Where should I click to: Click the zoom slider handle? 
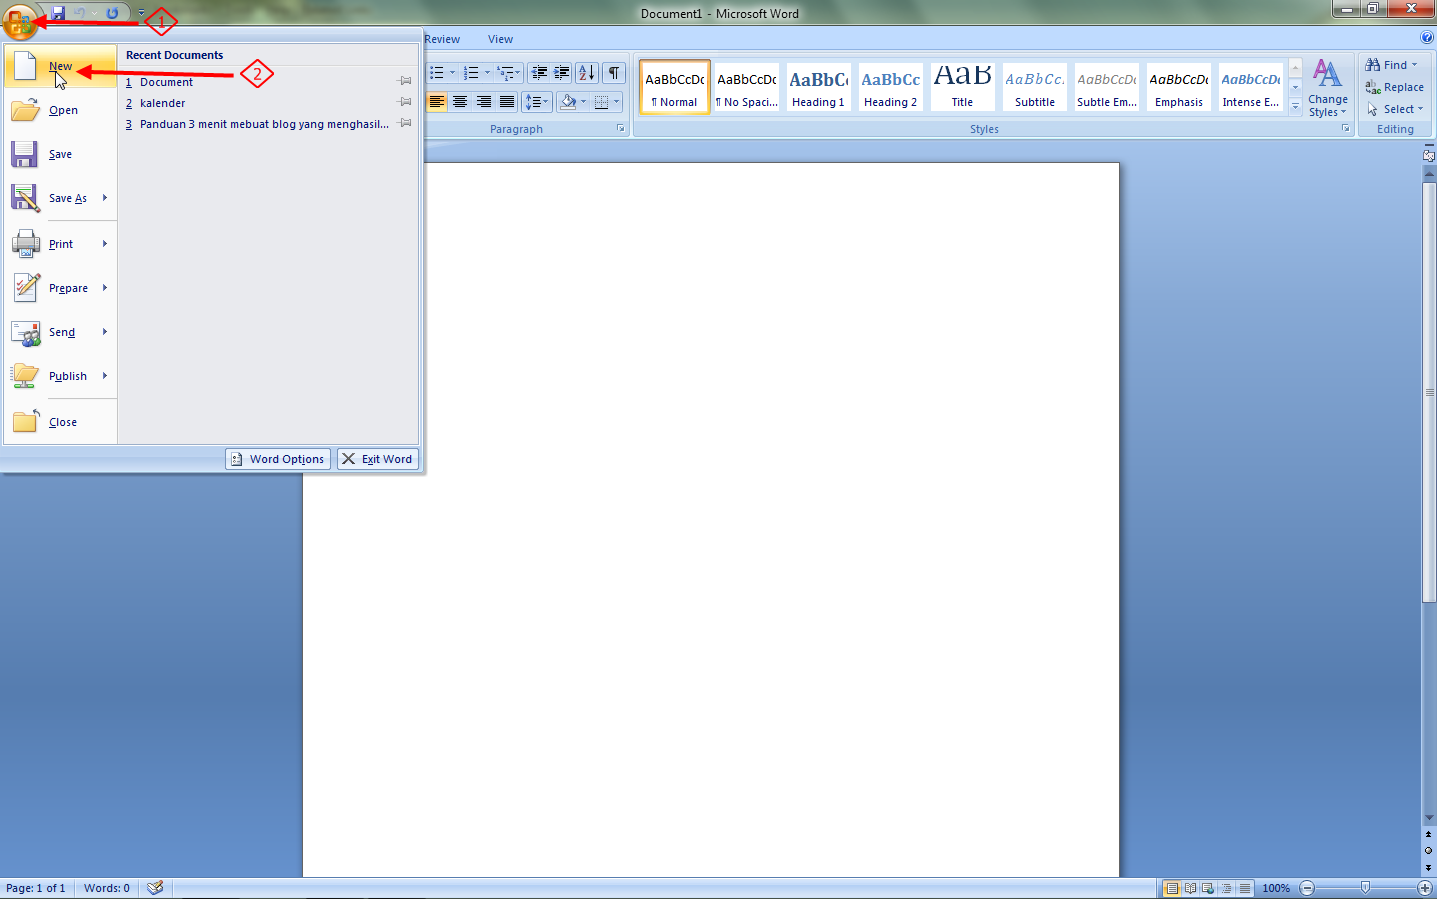click(1366, 887)
